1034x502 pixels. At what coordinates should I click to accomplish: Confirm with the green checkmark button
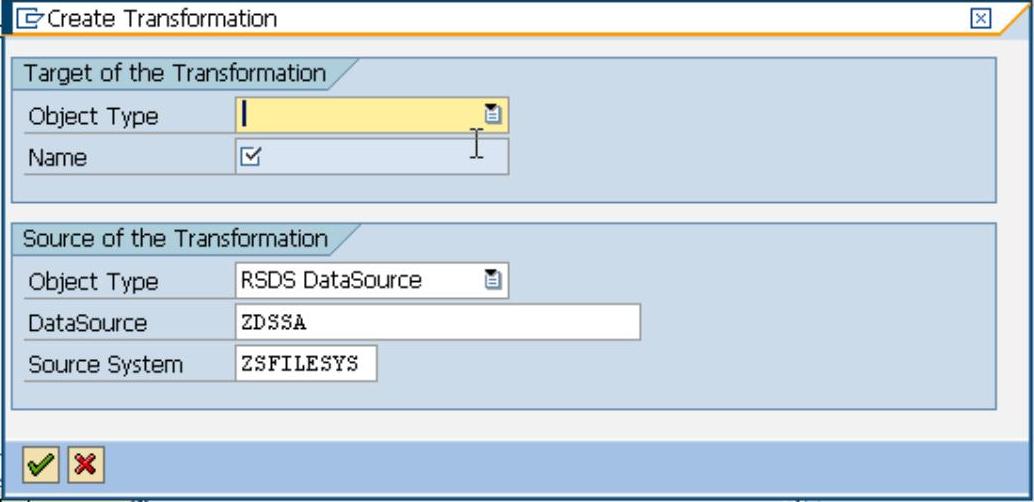39,464
